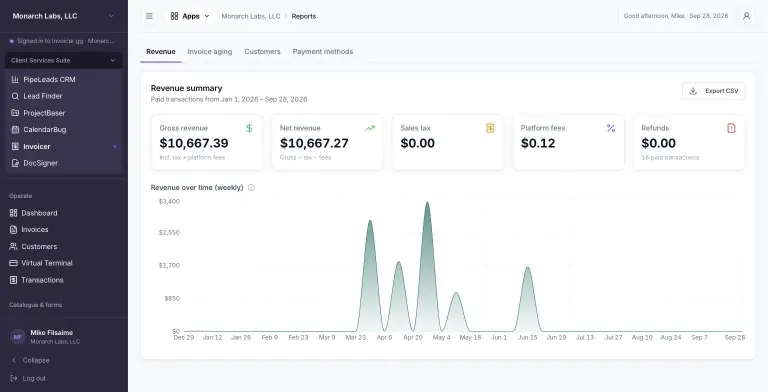Click the Good afternoon, Mike greeting
Screen dimensions: 768x392
click(654, 16)
